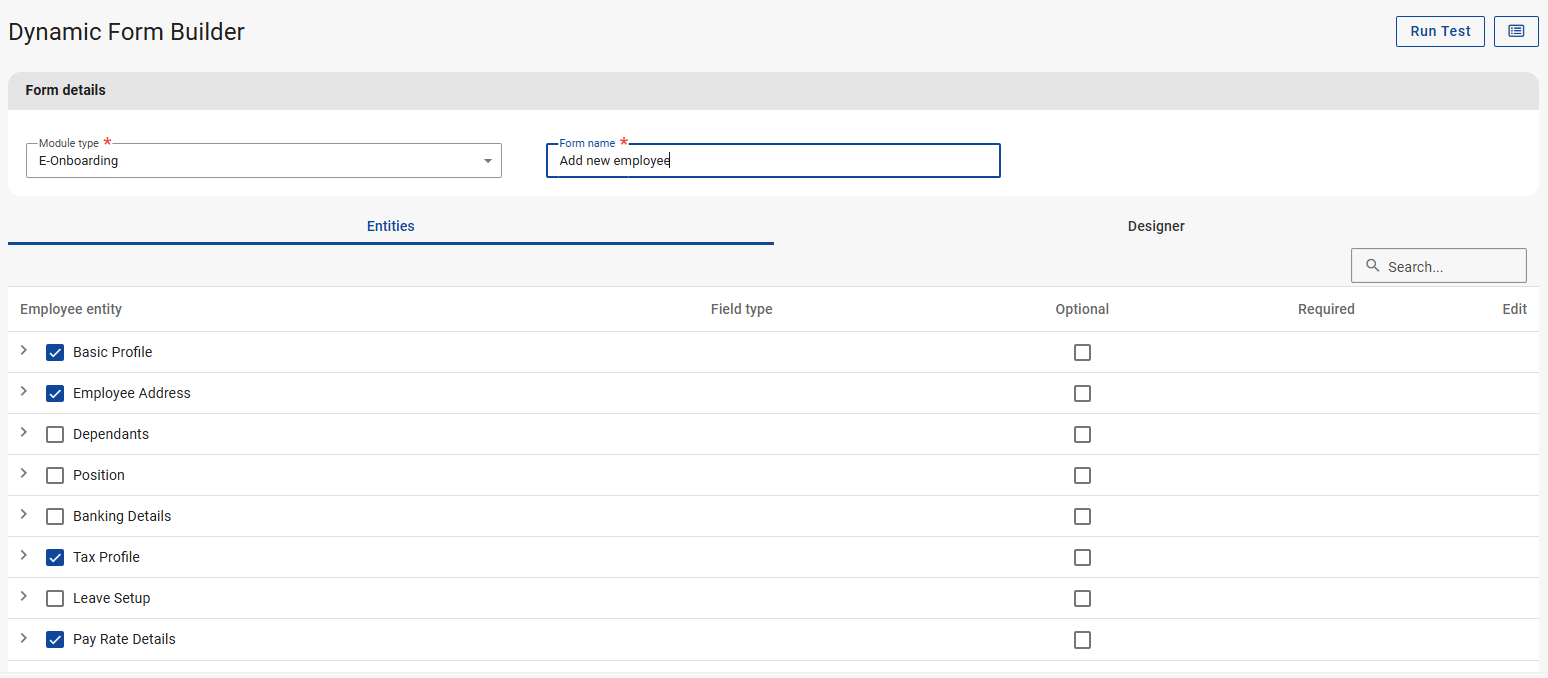Click into the Search entities box

pos(1450,267)
